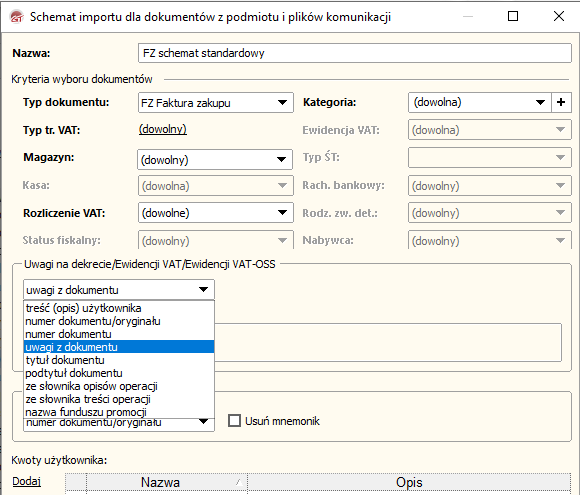Image resolution: width=580 pixels, height=495 pixels.
Task: Click the Dodaj link
Action: pyautogui.click(x=26, y=481)
